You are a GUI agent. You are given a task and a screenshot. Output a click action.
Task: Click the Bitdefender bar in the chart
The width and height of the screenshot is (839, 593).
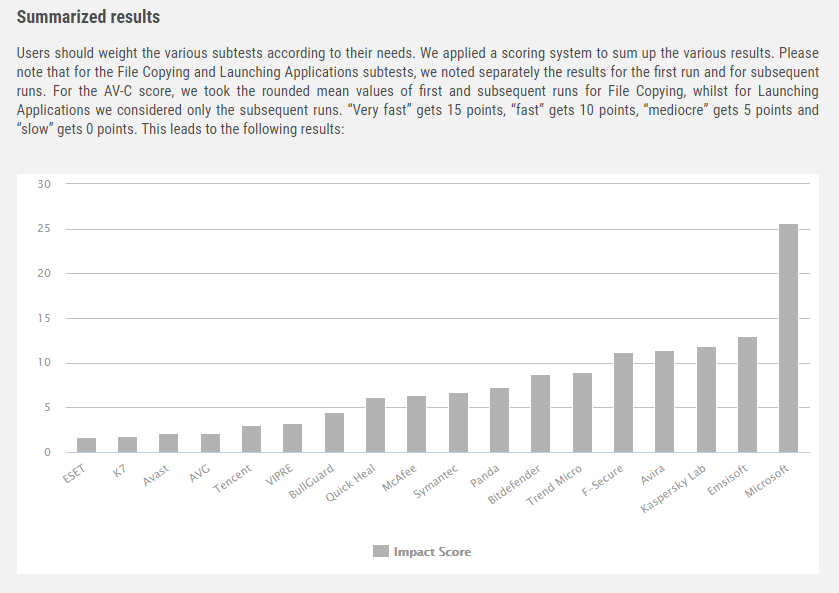(540, 414)
